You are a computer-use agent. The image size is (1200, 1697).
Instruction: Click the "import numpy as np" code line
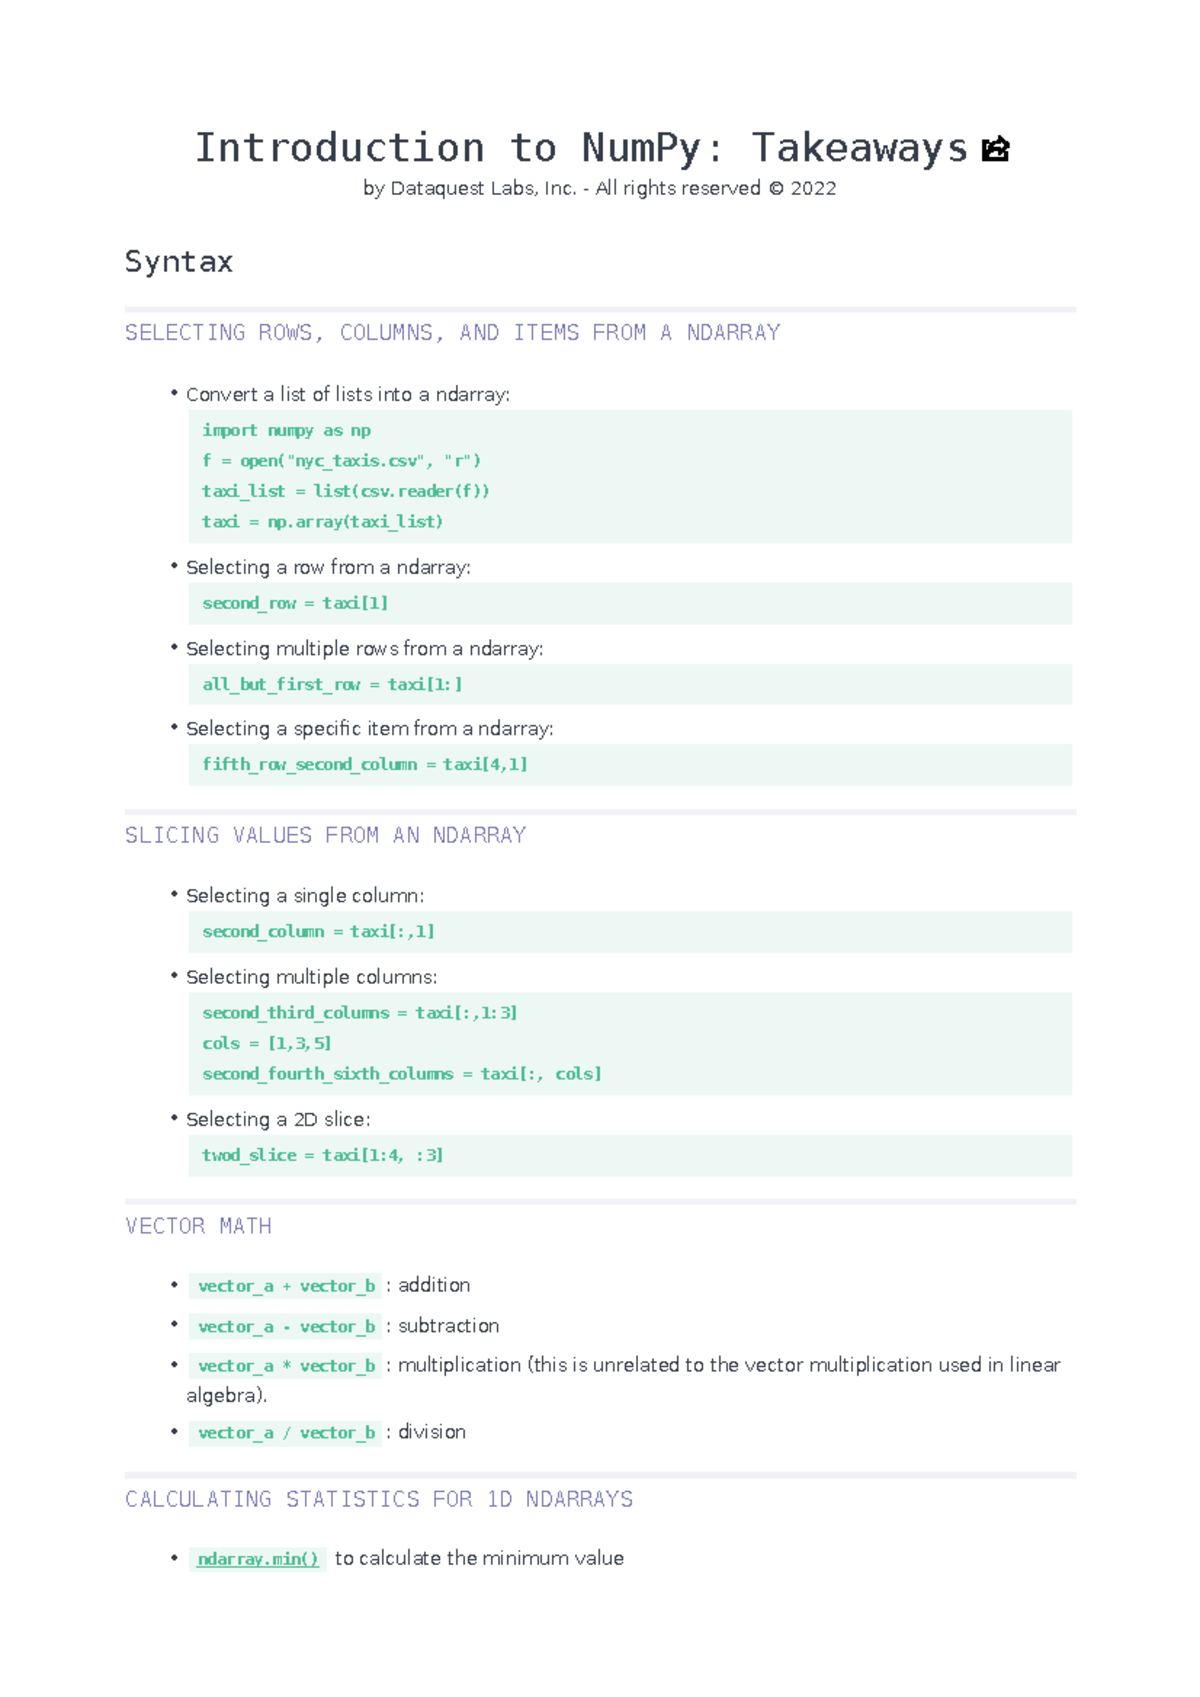tap(286, 430)
